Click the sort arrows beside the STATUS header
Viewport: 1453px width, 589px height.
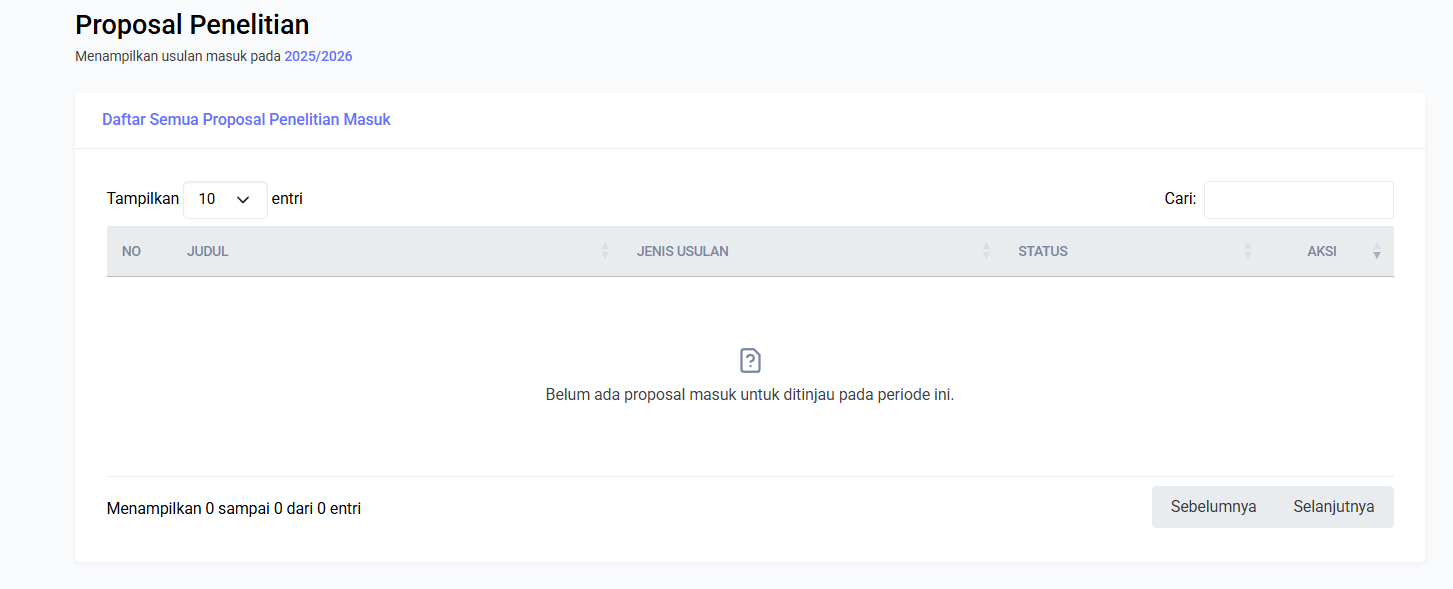(1246, 251)
